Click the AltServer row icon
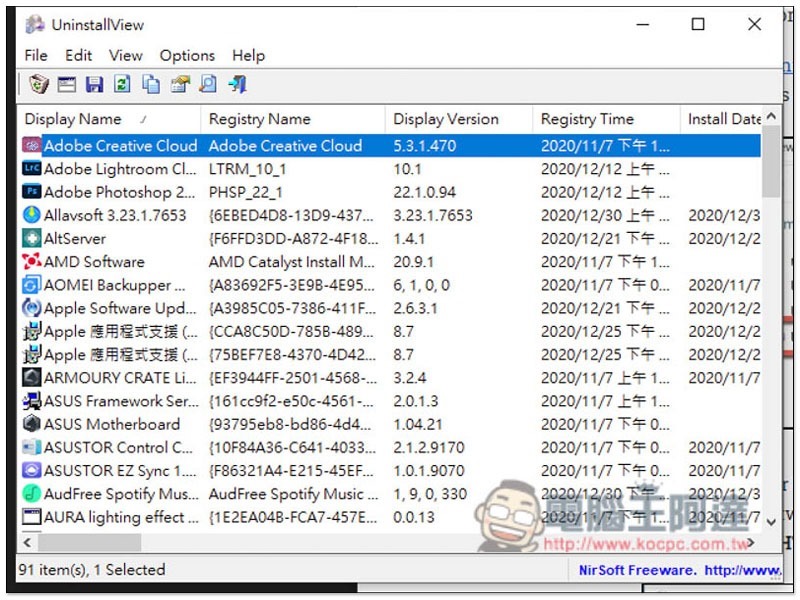This screenshot has width=800, height=600. click(32, 238)
